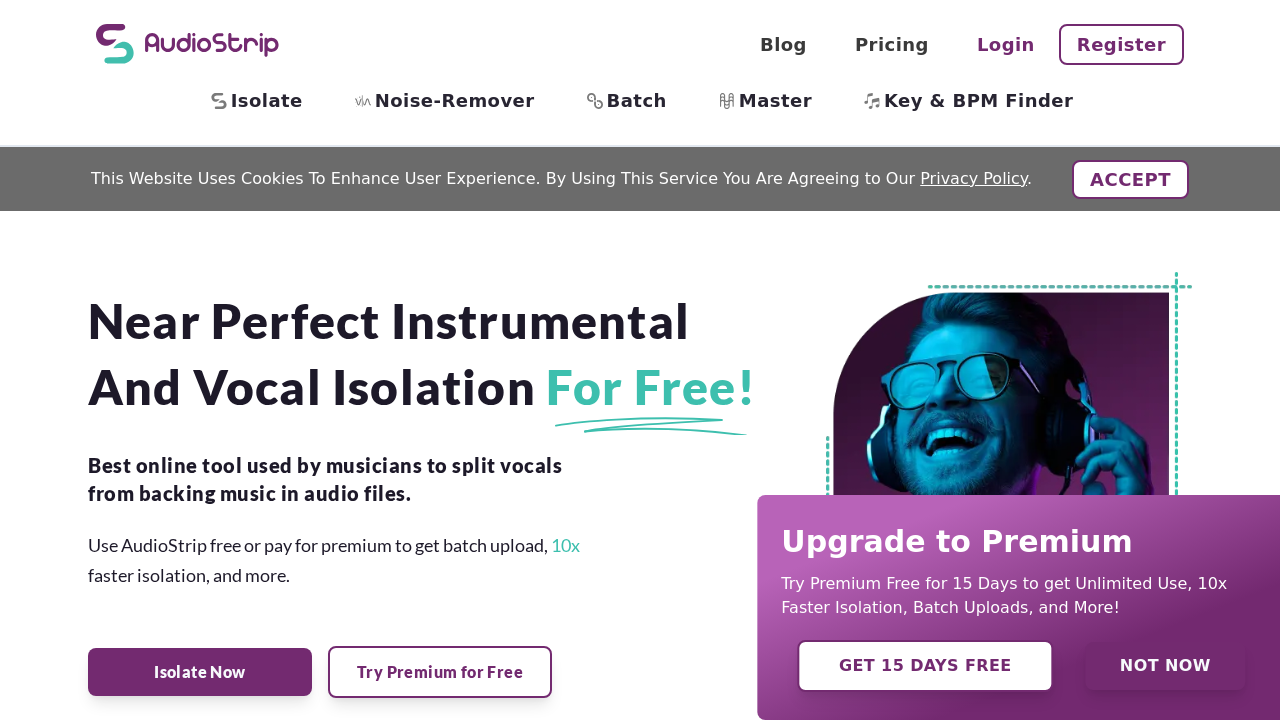Image resolution: width=1280 pixels, height=720 pixels.
Task: Open the Pricing page
Action: click(891, 45)
